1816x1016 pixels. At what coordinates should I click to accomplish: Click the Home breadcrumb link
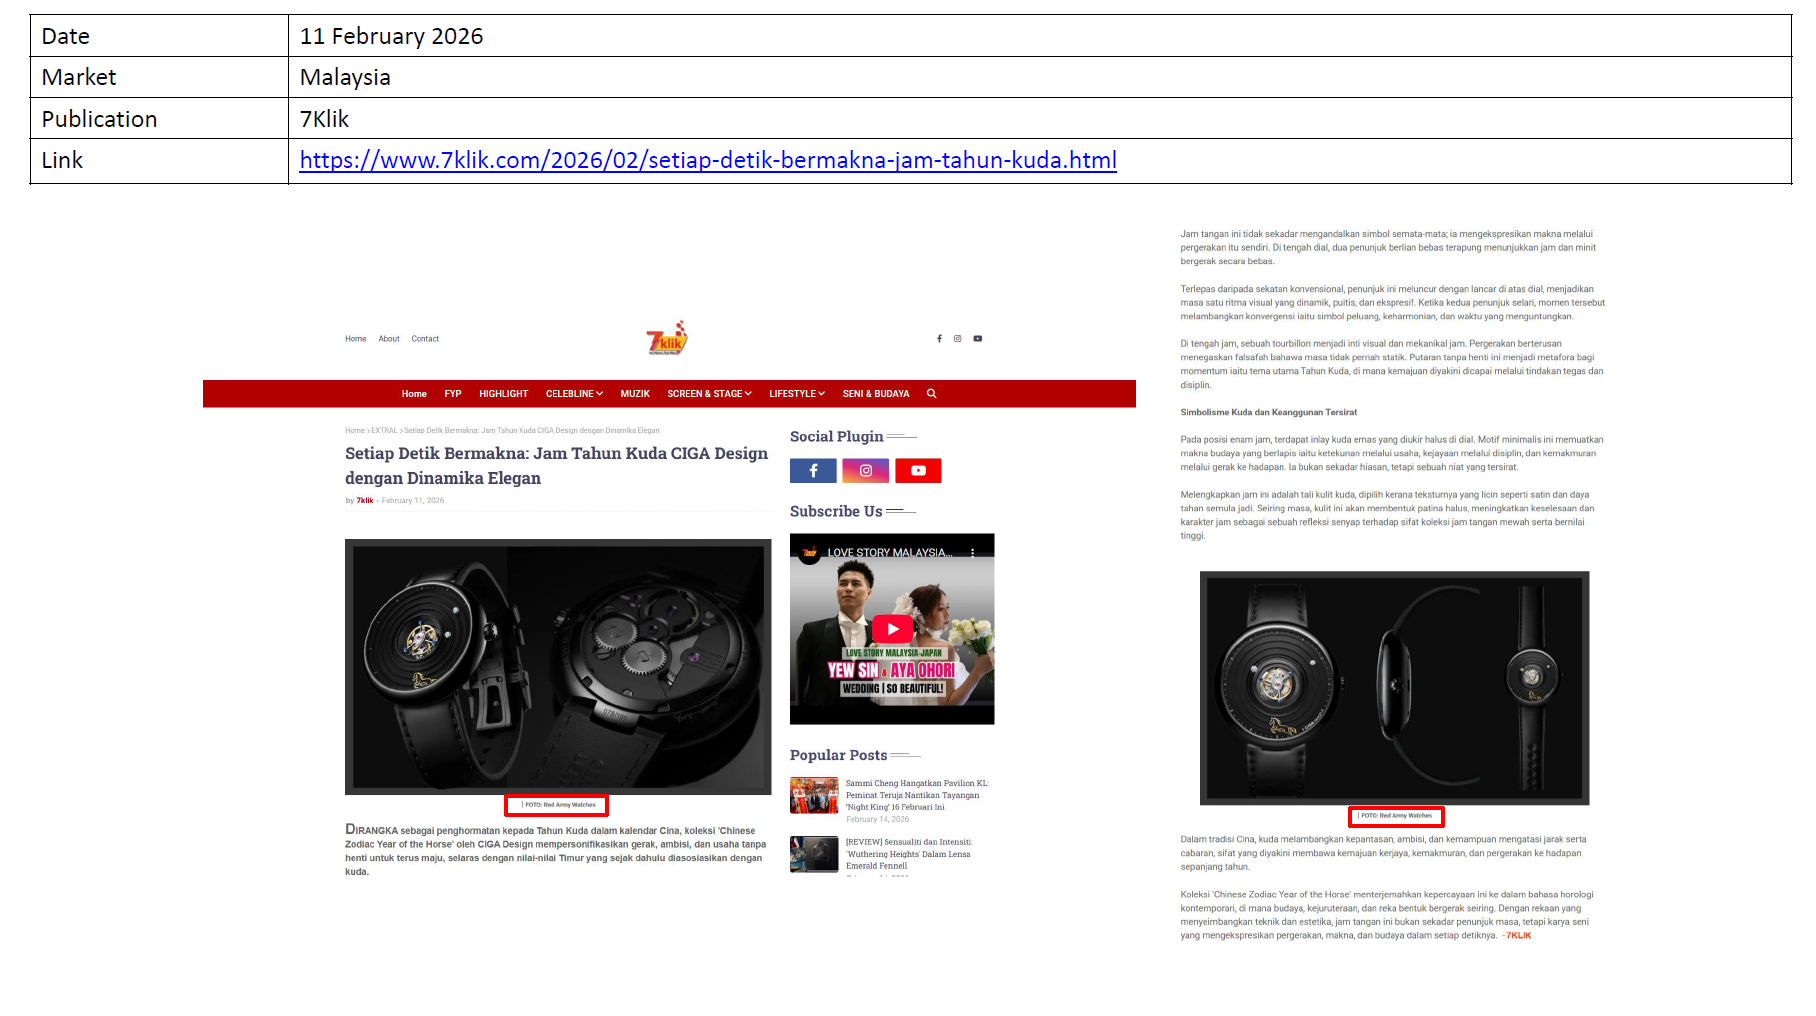(x=355, y=431)
